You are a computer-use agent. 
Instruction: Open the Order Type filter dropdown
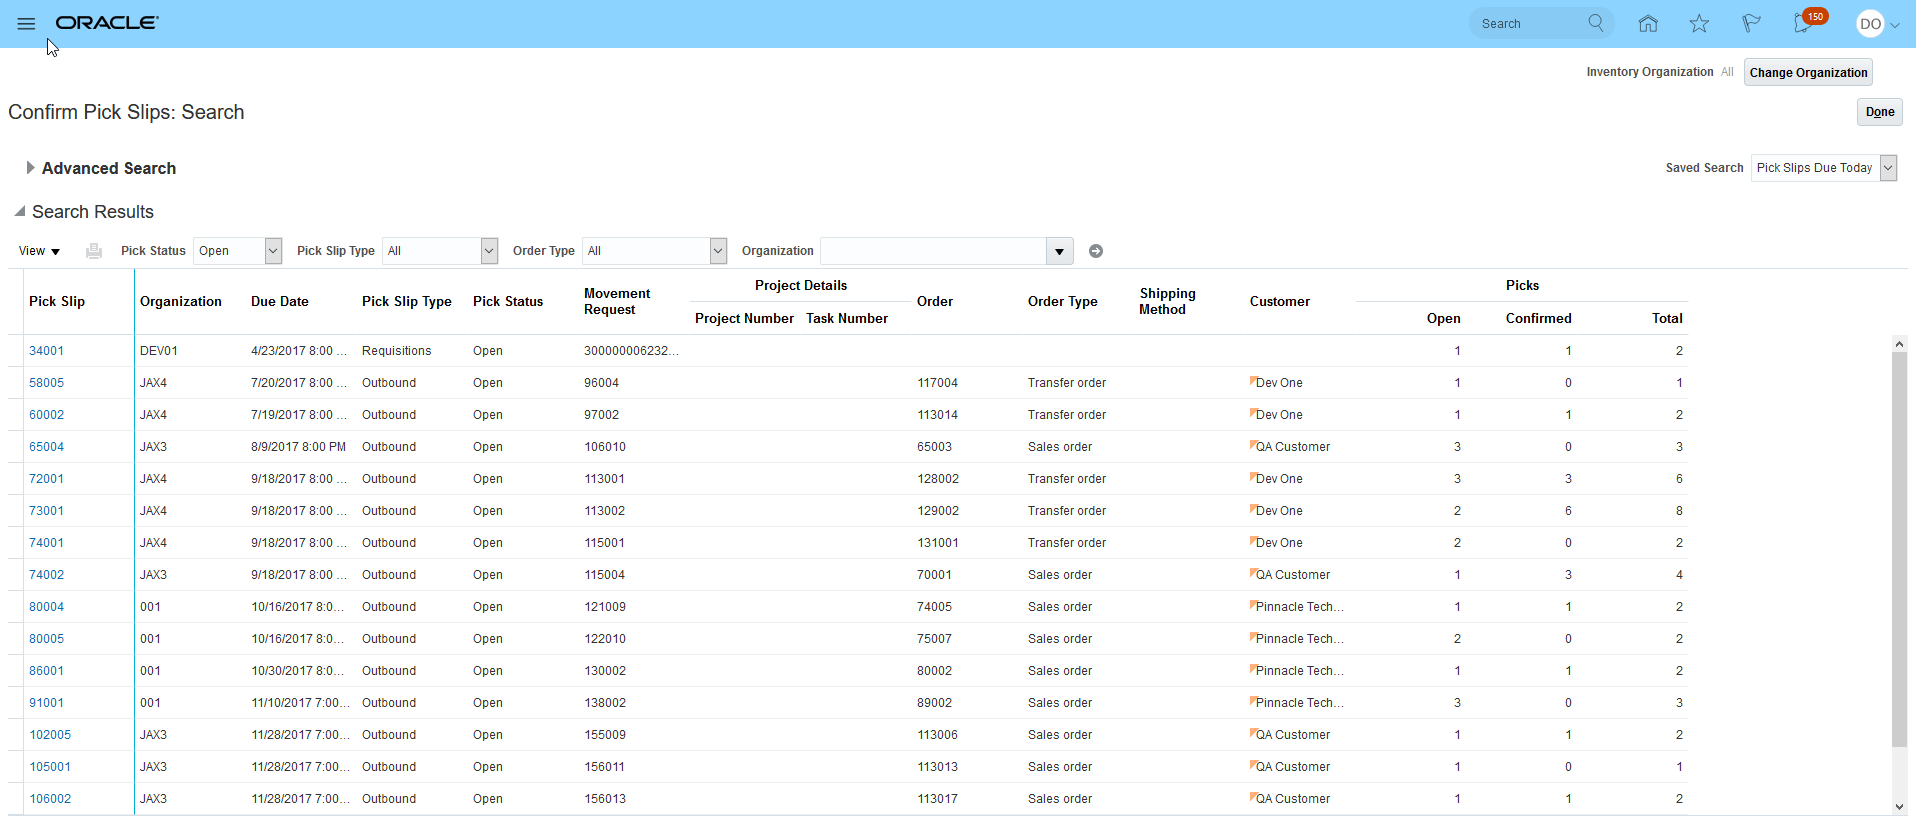coord(718,251)
